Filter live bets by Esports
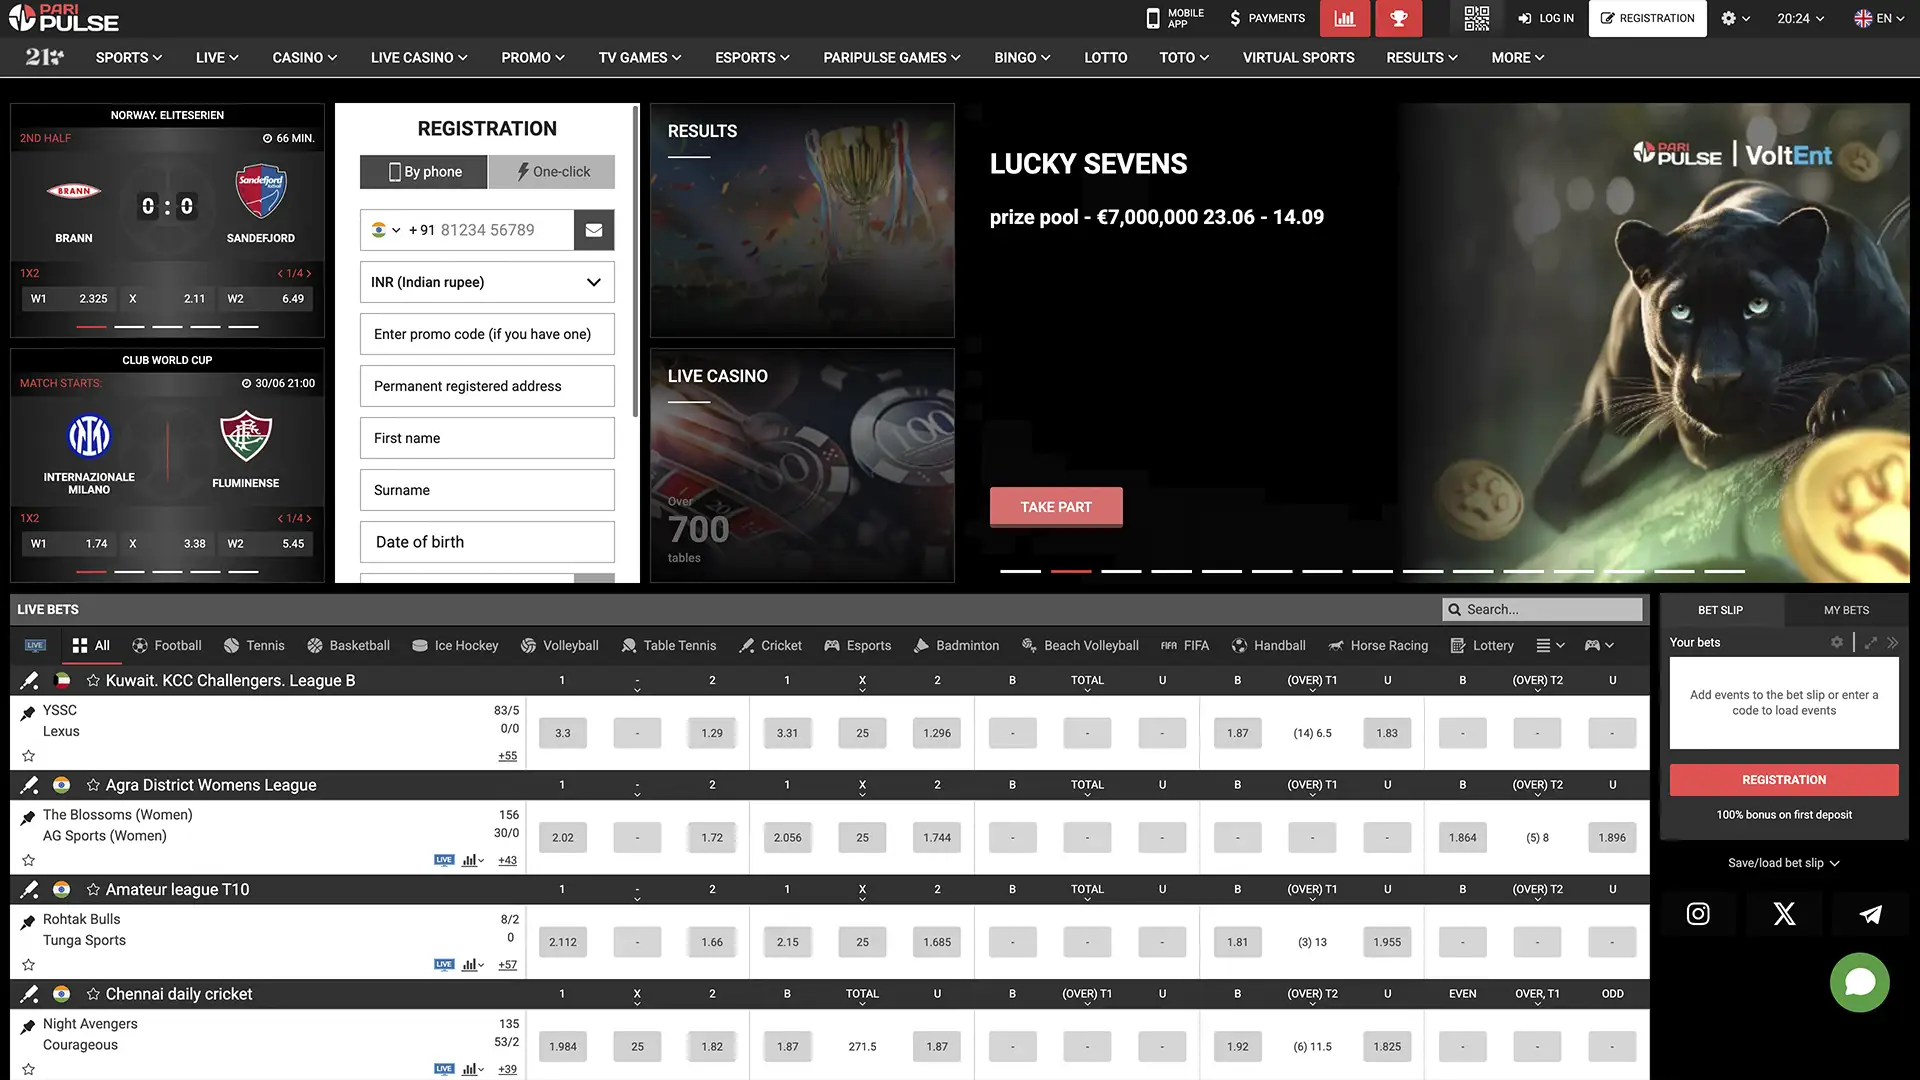 (x=857, y=646)
